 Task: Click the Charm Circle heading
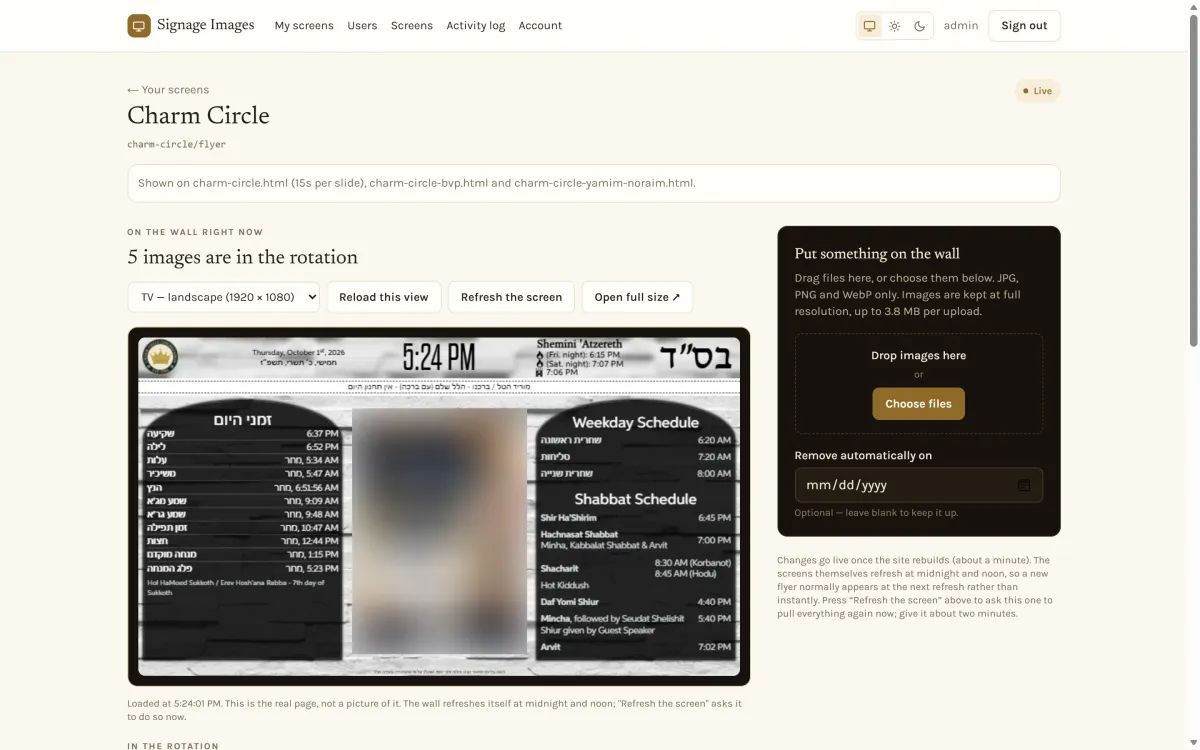click(198, 115)
